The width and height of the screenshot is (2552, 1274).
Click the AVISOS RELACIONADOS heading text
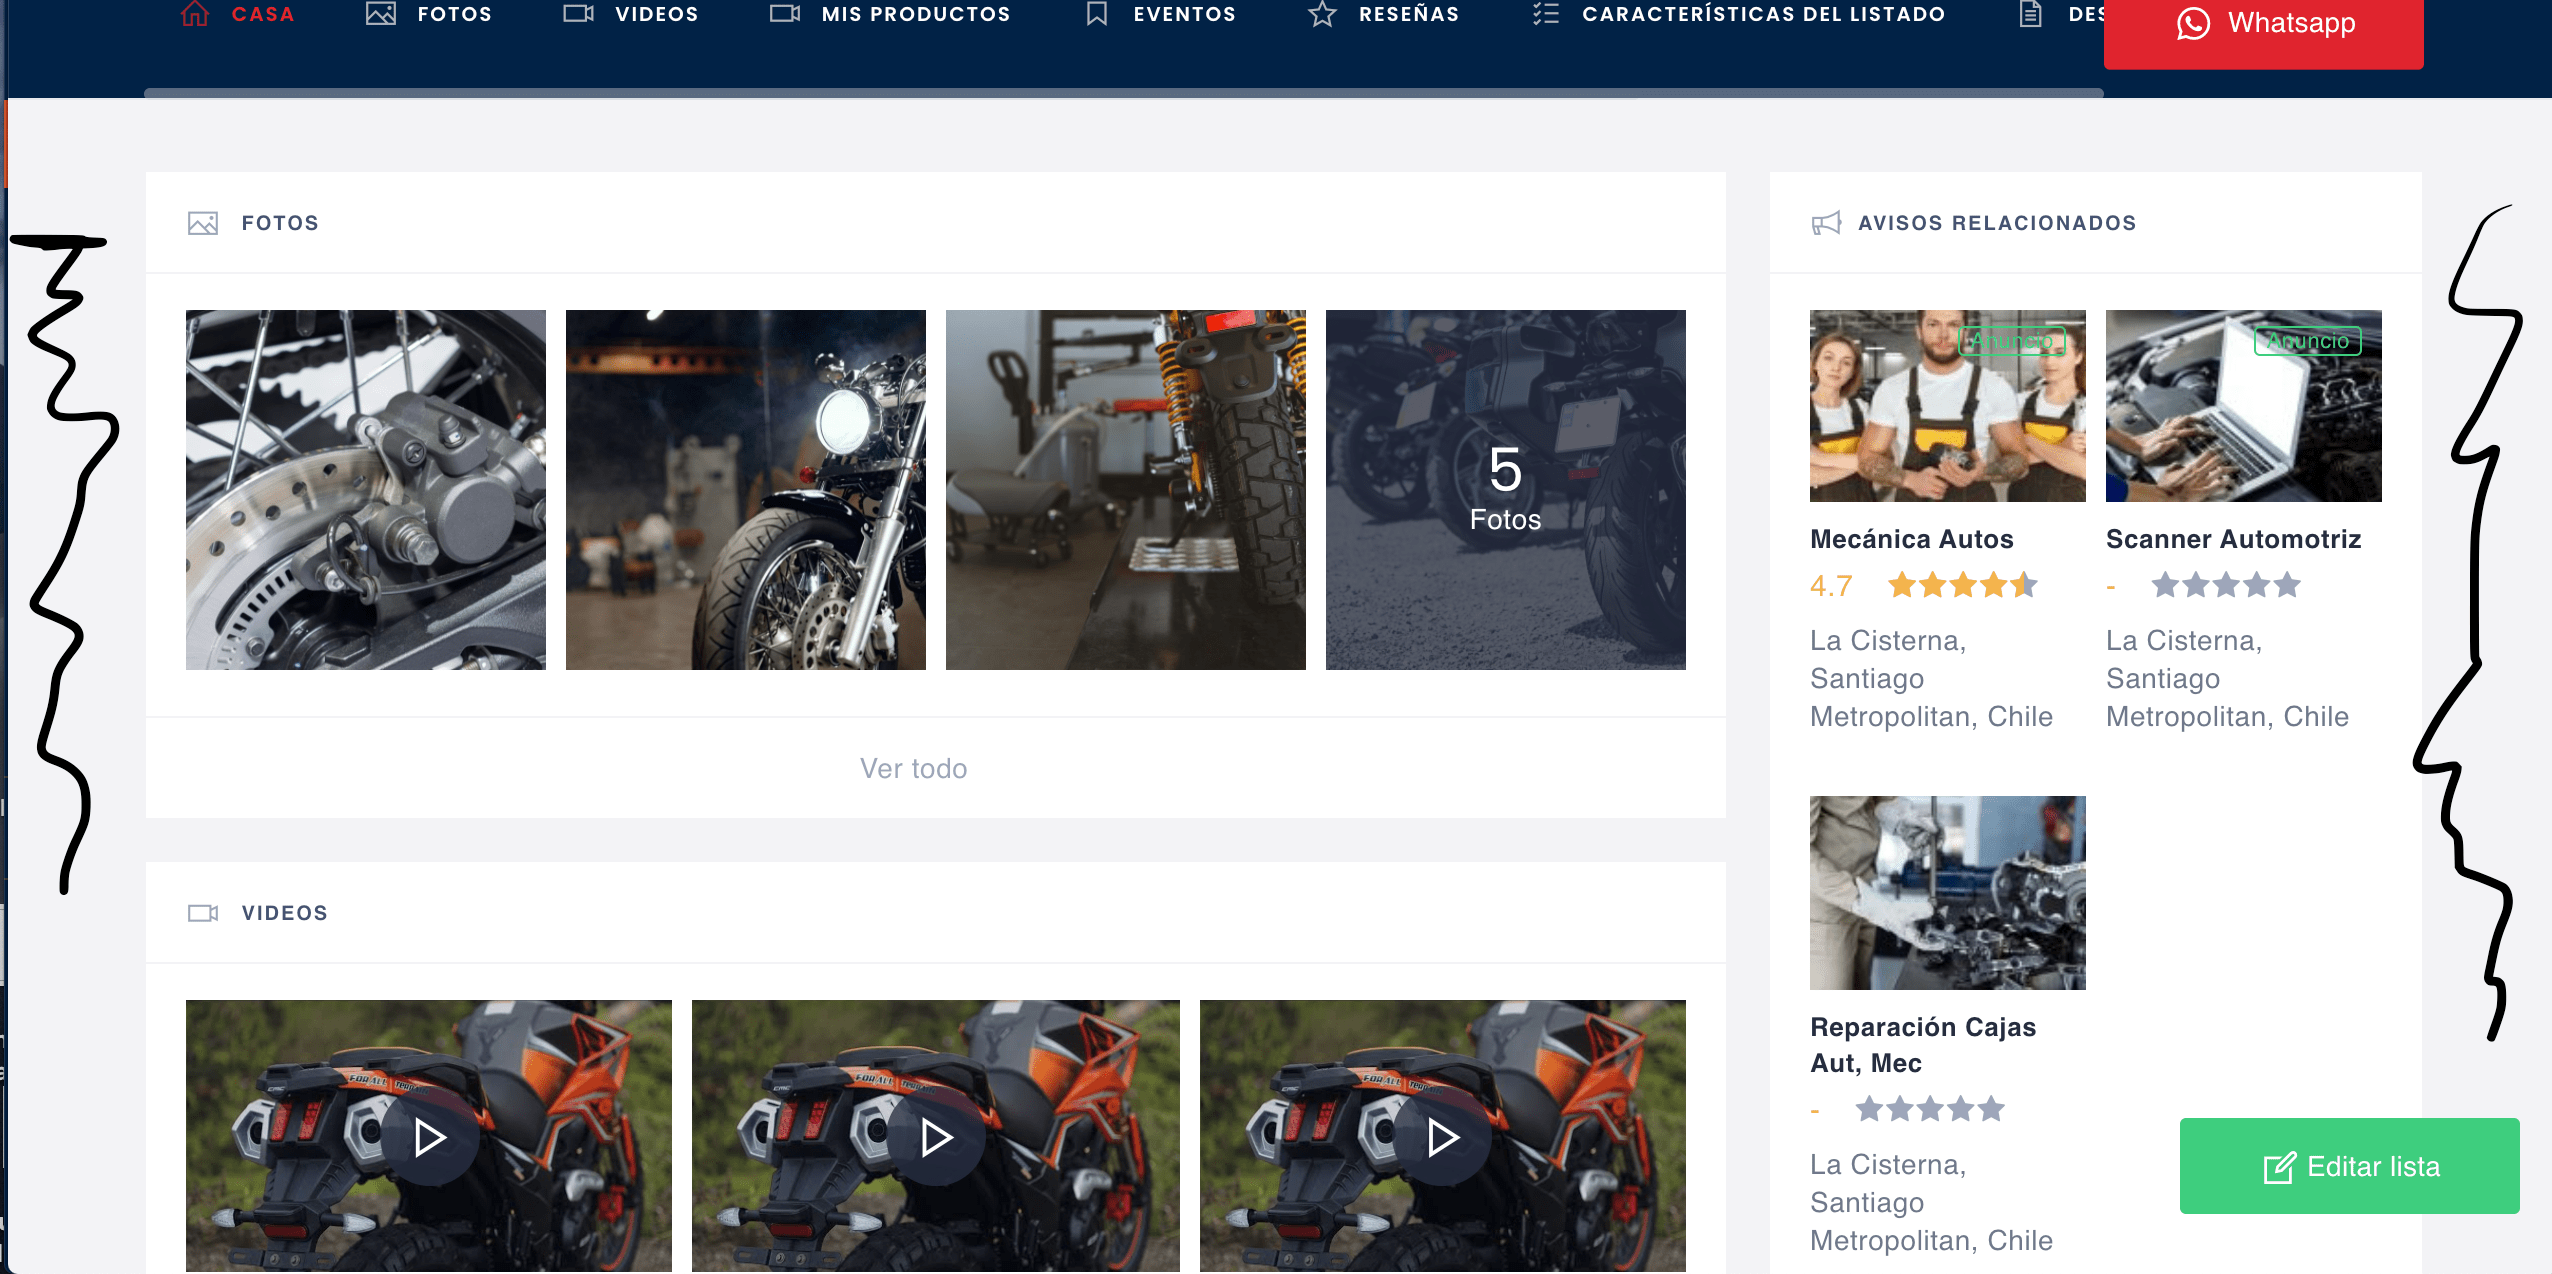click(x=1997, y=223)
